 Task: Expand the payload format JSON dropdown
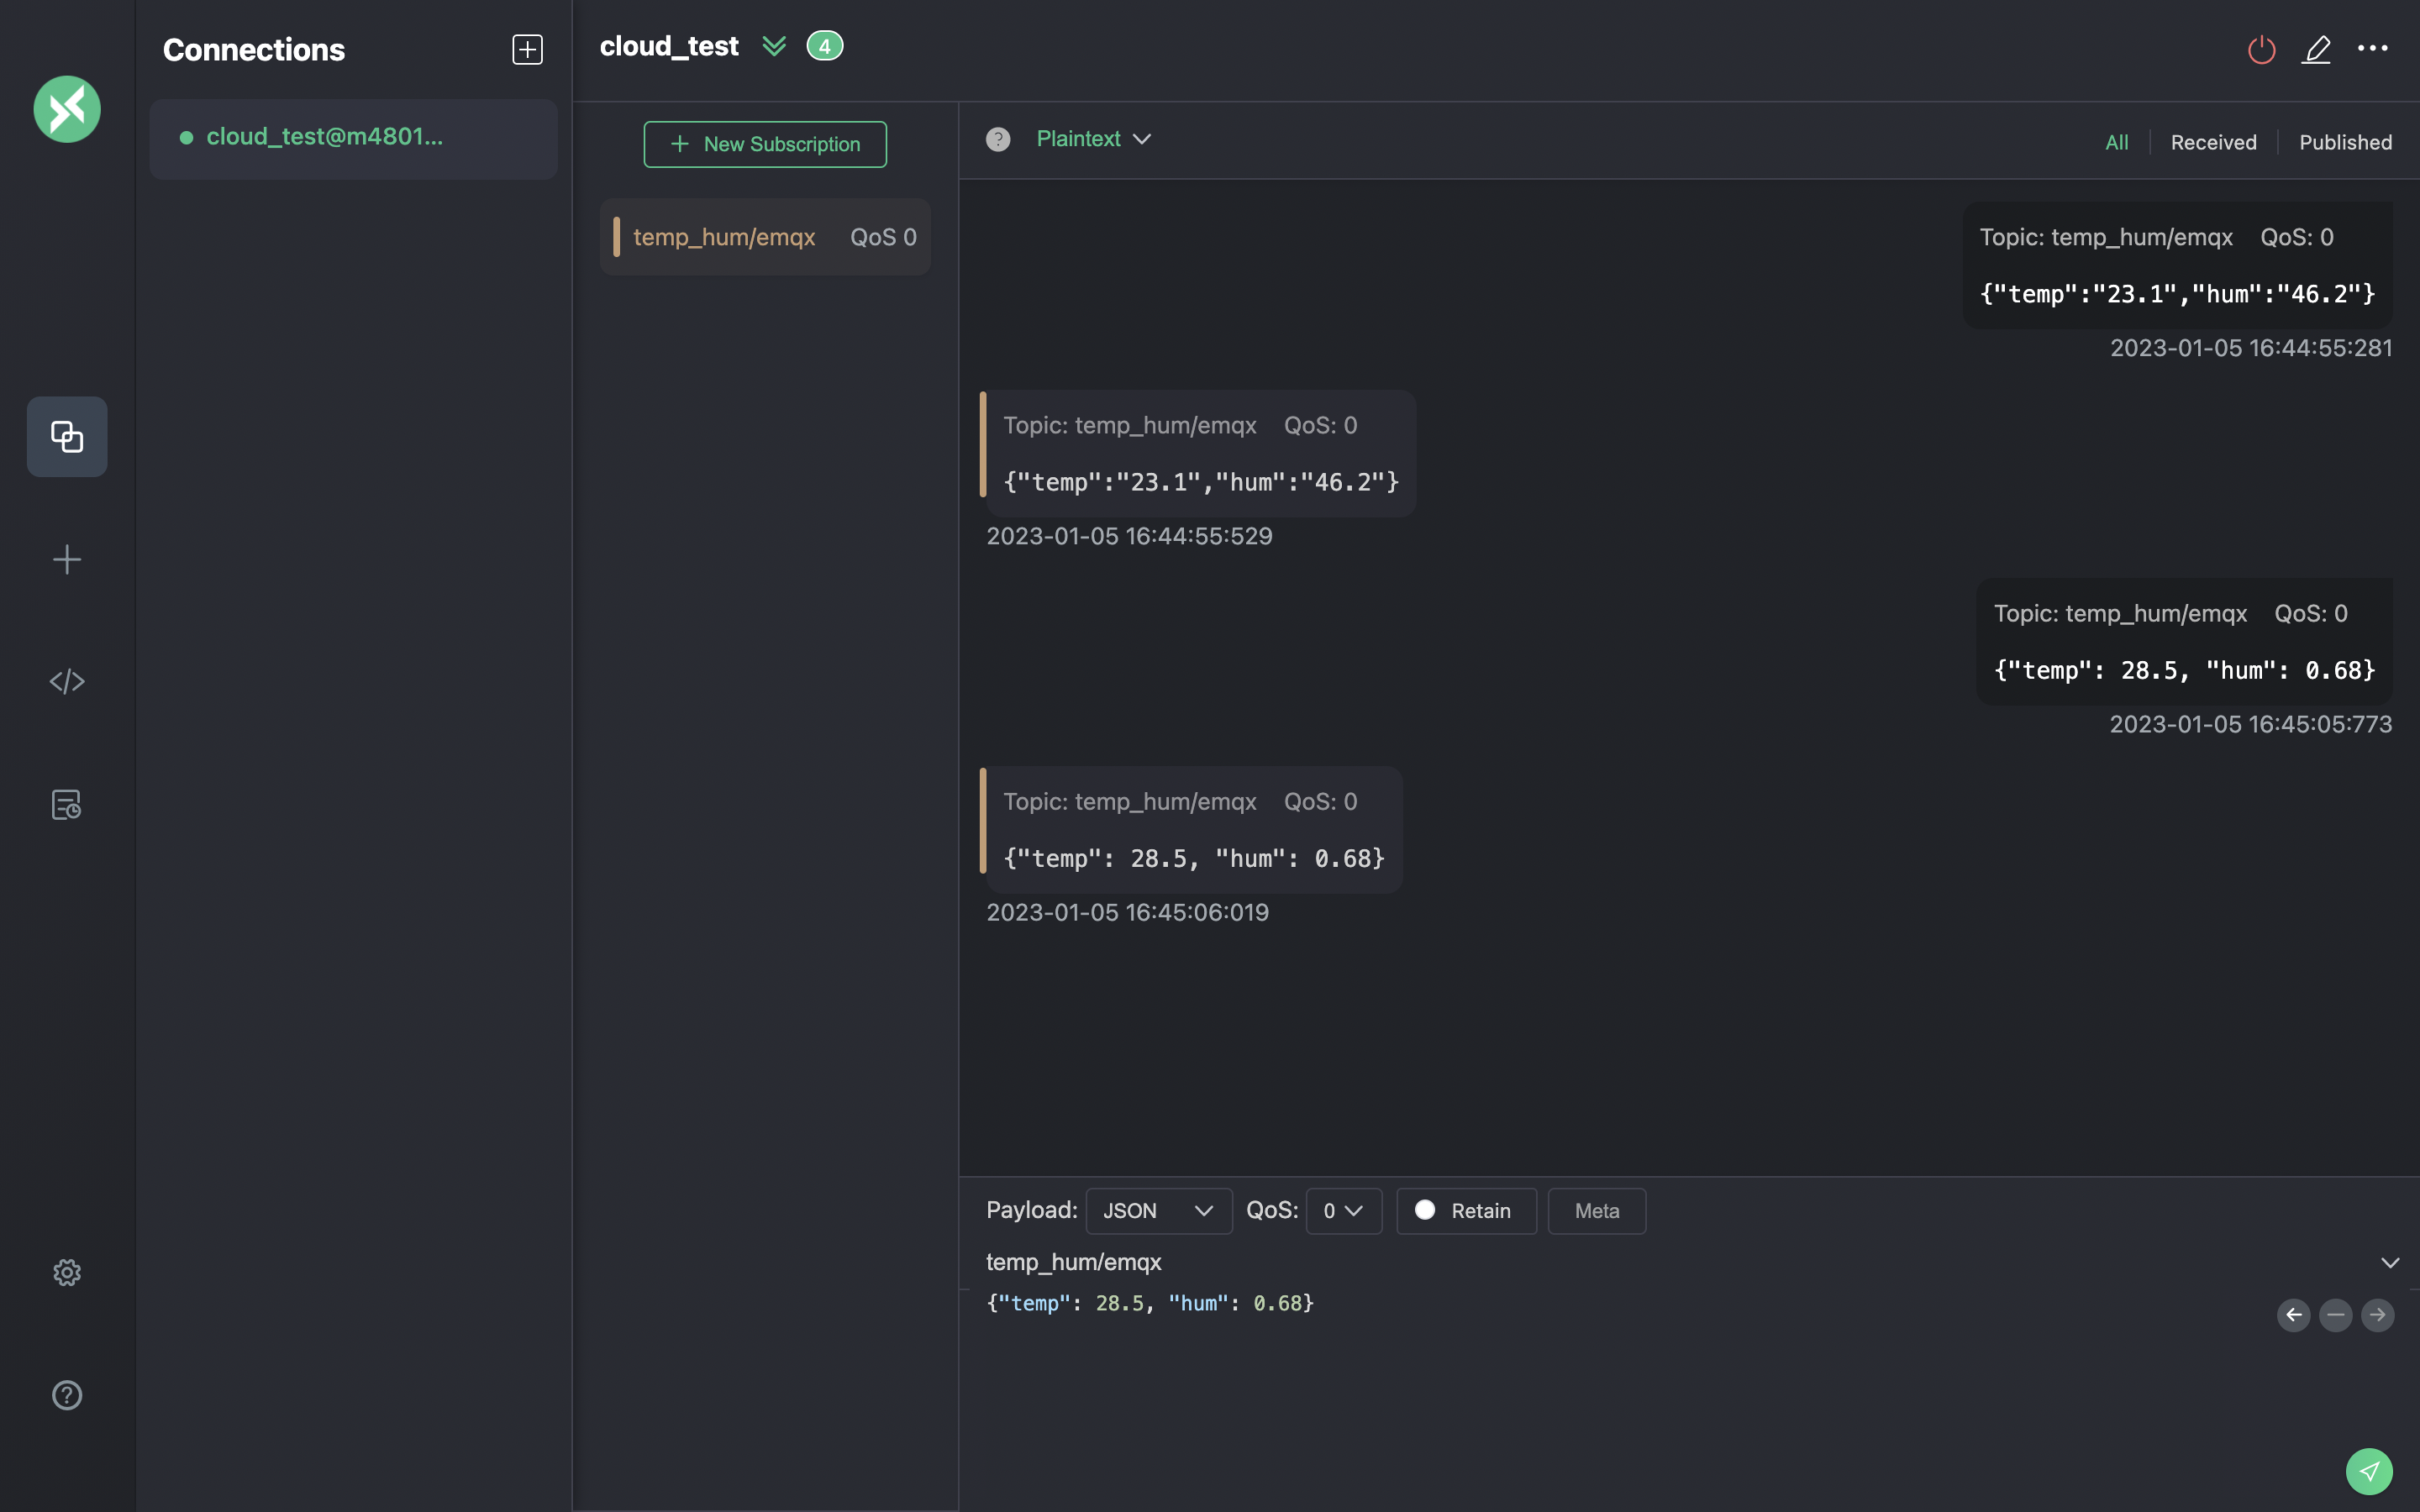1159,1210
